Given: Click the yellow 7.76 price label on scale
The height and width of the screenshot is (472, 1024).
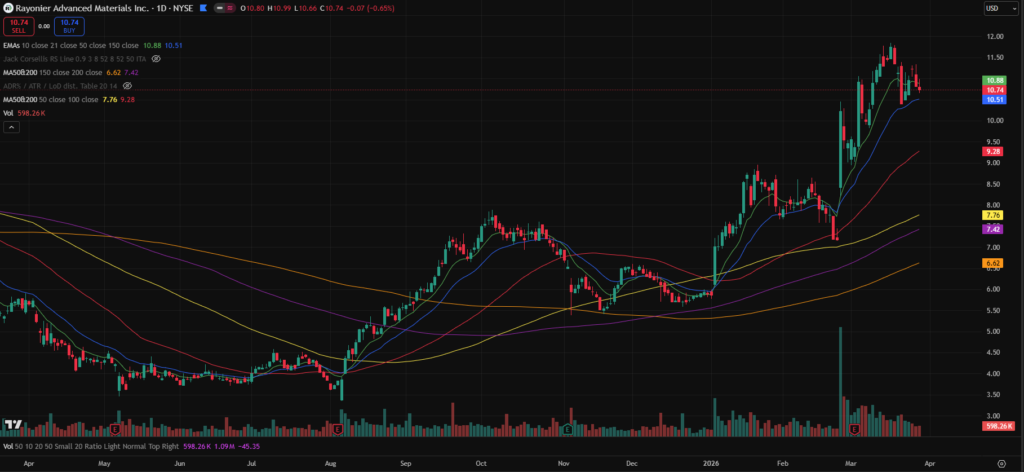Looking at the screenshot, I should pos(993,215).
